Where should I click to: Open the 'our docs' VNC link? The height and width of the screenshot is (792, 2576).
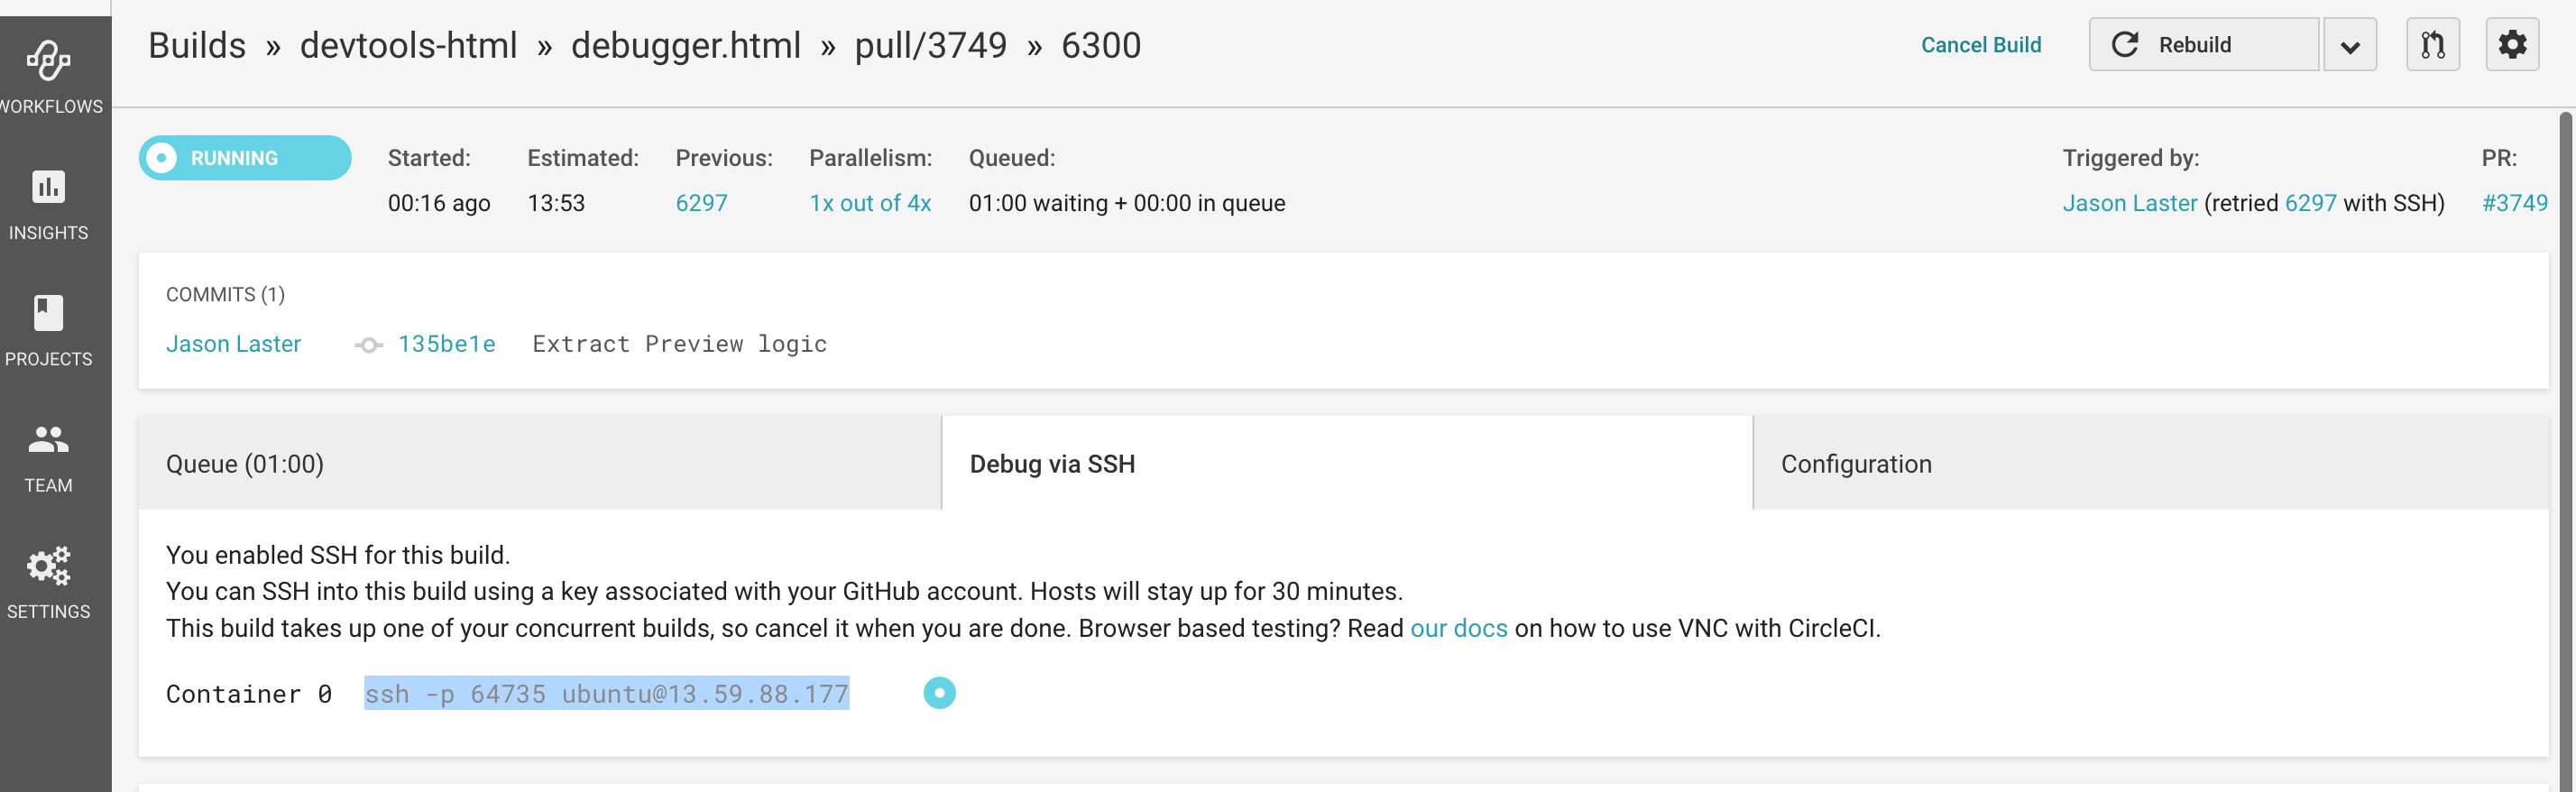pos(1458,628)
